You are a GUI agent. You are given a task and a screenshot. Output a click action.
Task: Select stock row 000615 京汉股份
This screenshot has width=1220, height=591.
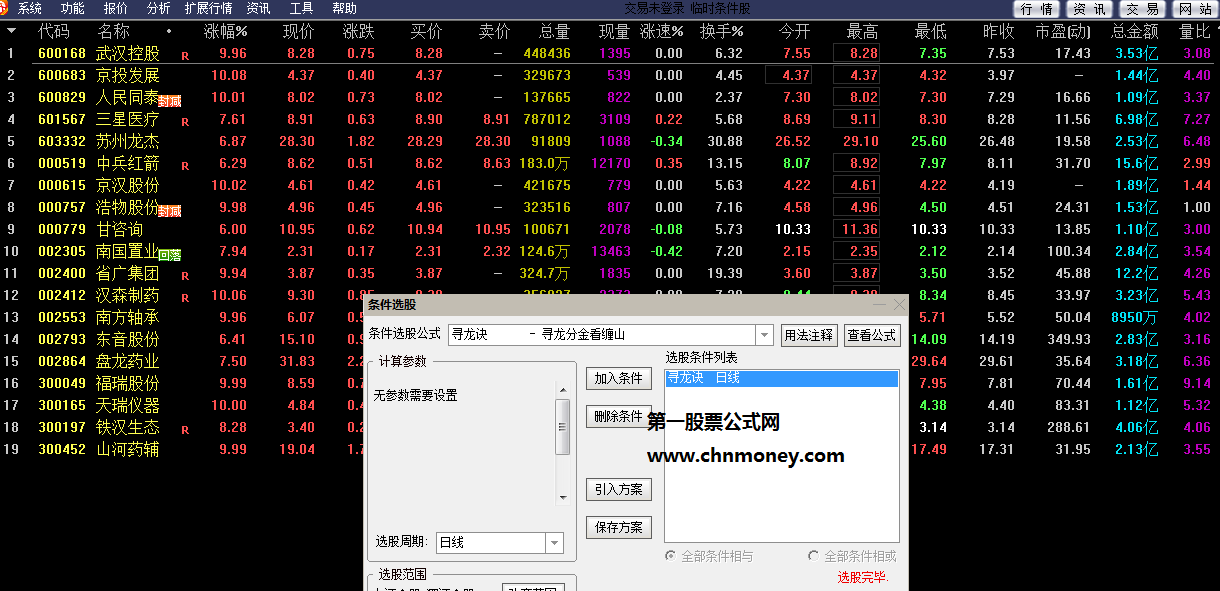pyautogui.click(x=610, y=185)
